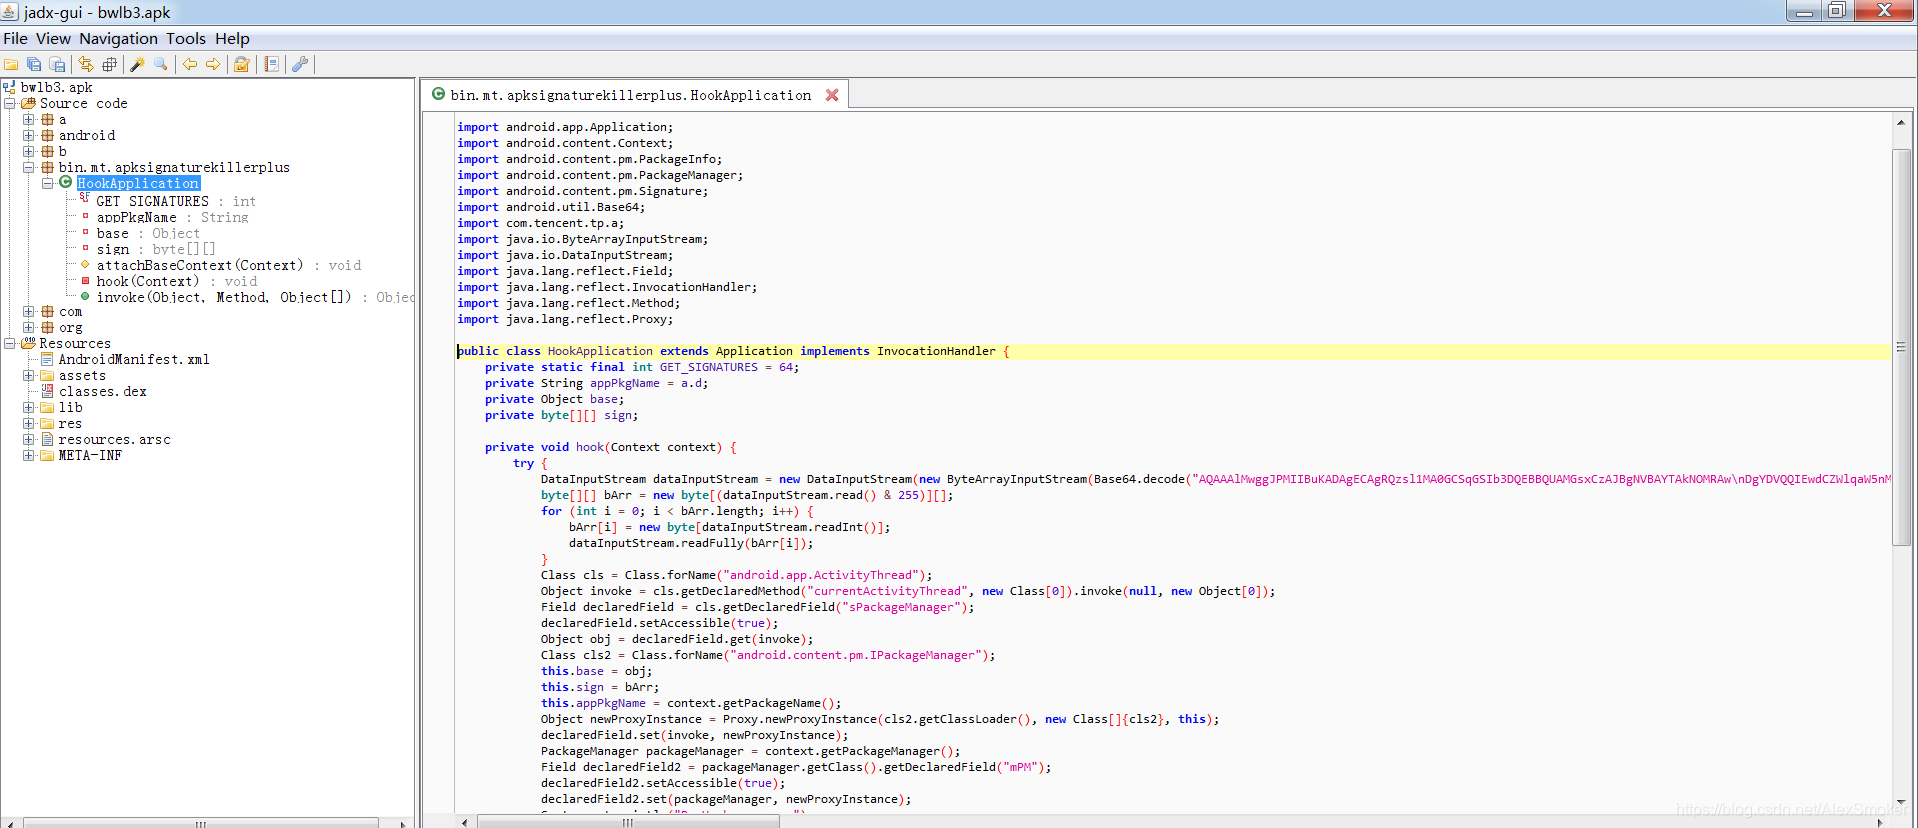The image size is (1918, 828).
Task: Click the forward arrow navigation icon
Action: pos(213,64)
